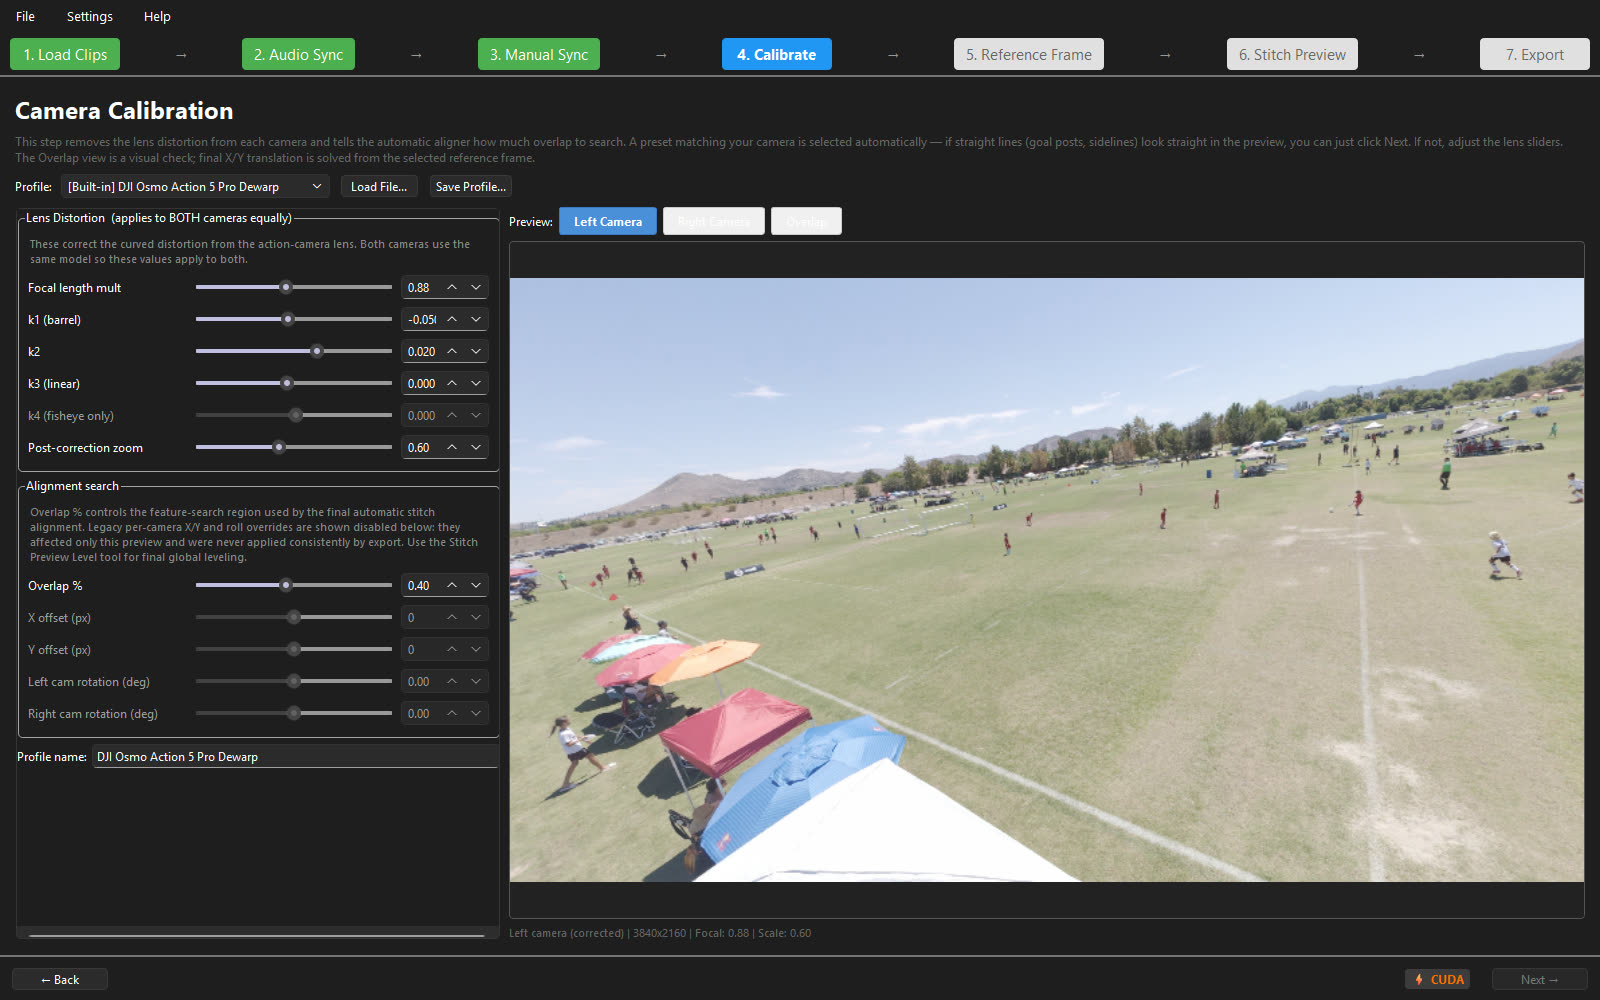Click the Post-correction zoom slider handle
Viewport: 1600px width, 1000px height.
tap(279, 448)
